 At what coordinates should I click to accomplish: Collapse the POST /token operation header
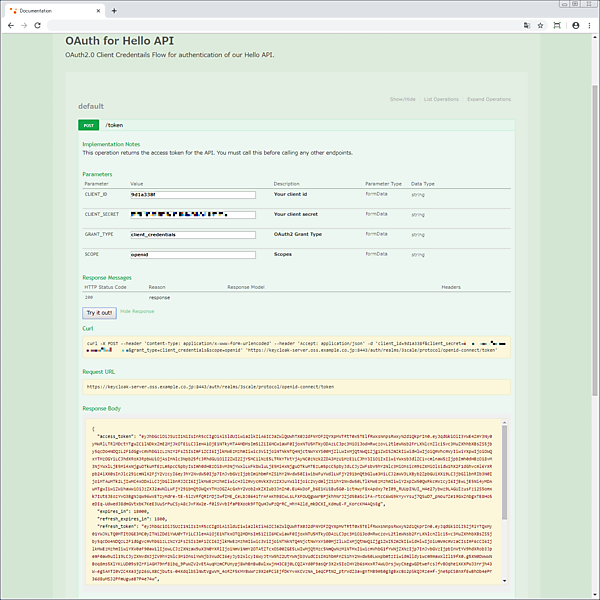(115, 126)
